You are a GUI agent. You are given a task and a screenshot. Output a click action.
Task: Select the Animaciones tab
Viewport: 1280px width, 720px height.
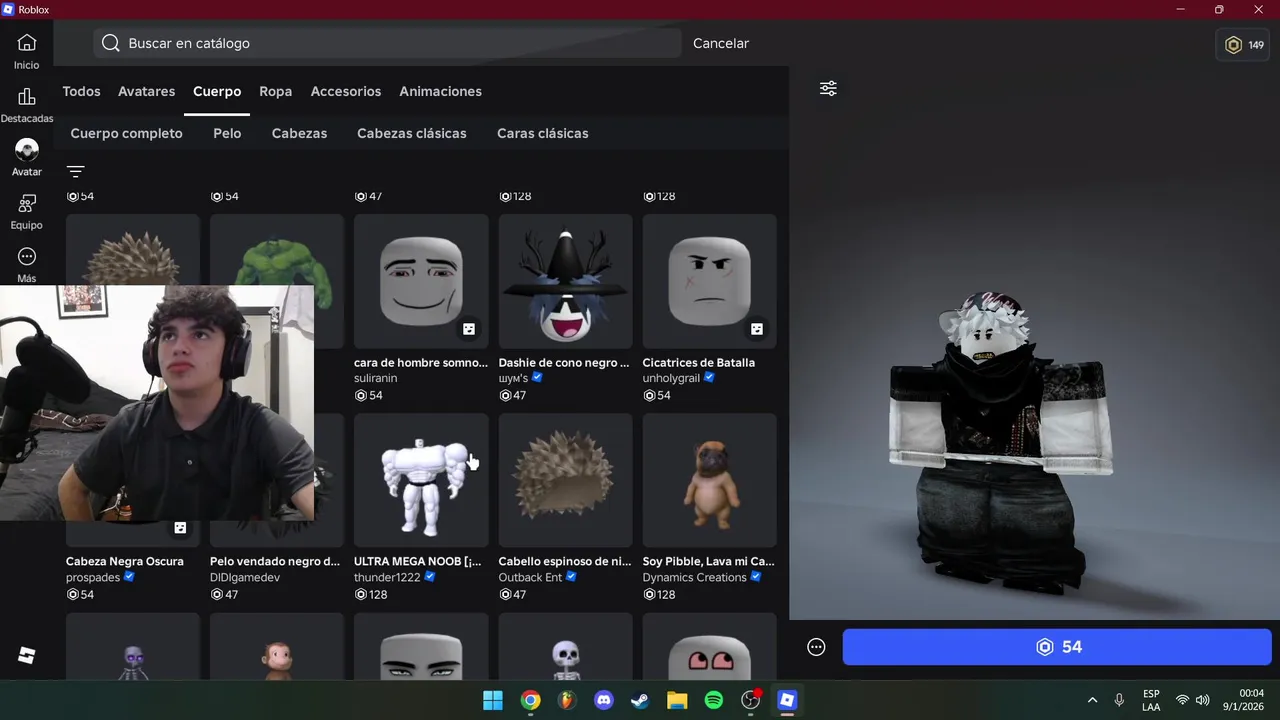point(440,91)
